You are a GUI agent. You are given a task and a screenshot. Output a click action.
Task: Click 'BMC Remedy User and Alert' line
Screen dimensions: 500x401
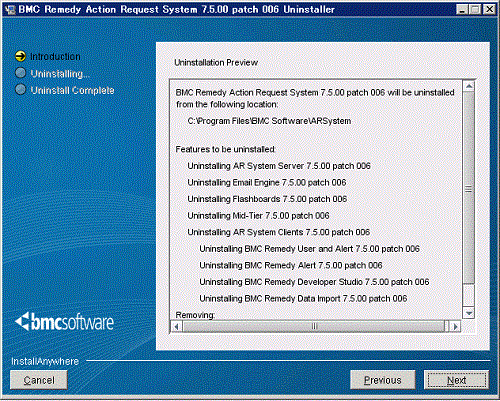[x=309, y=249]
